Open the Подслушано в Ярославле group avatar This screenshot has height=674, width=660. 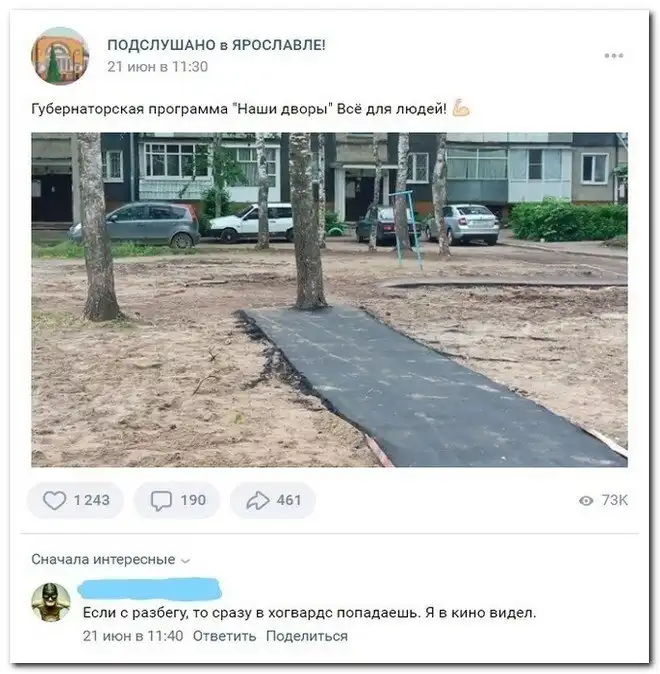60,55
